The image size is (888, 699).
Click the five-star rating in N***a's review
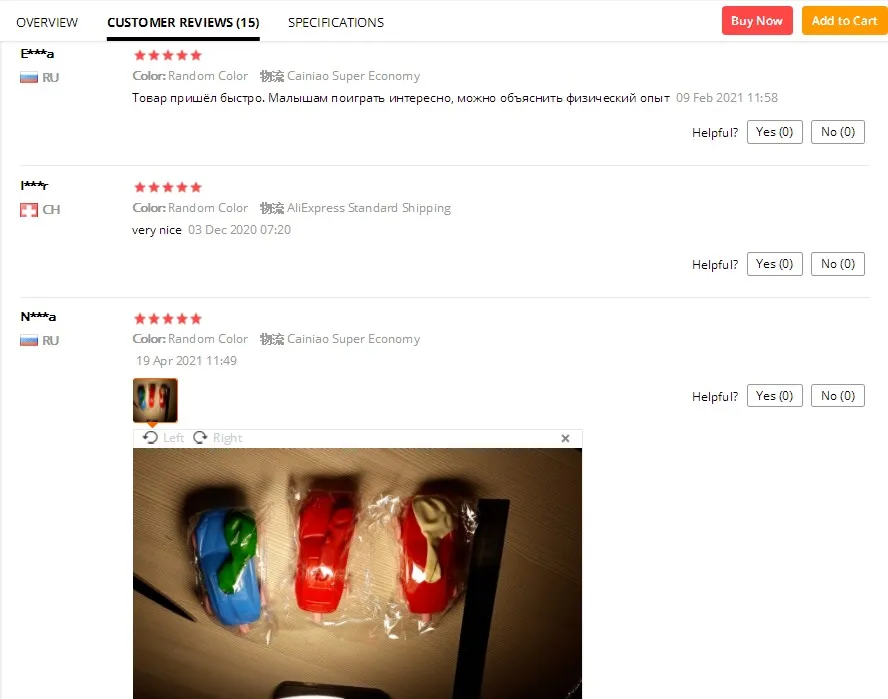pyautogui.click(x=168, y=319)
